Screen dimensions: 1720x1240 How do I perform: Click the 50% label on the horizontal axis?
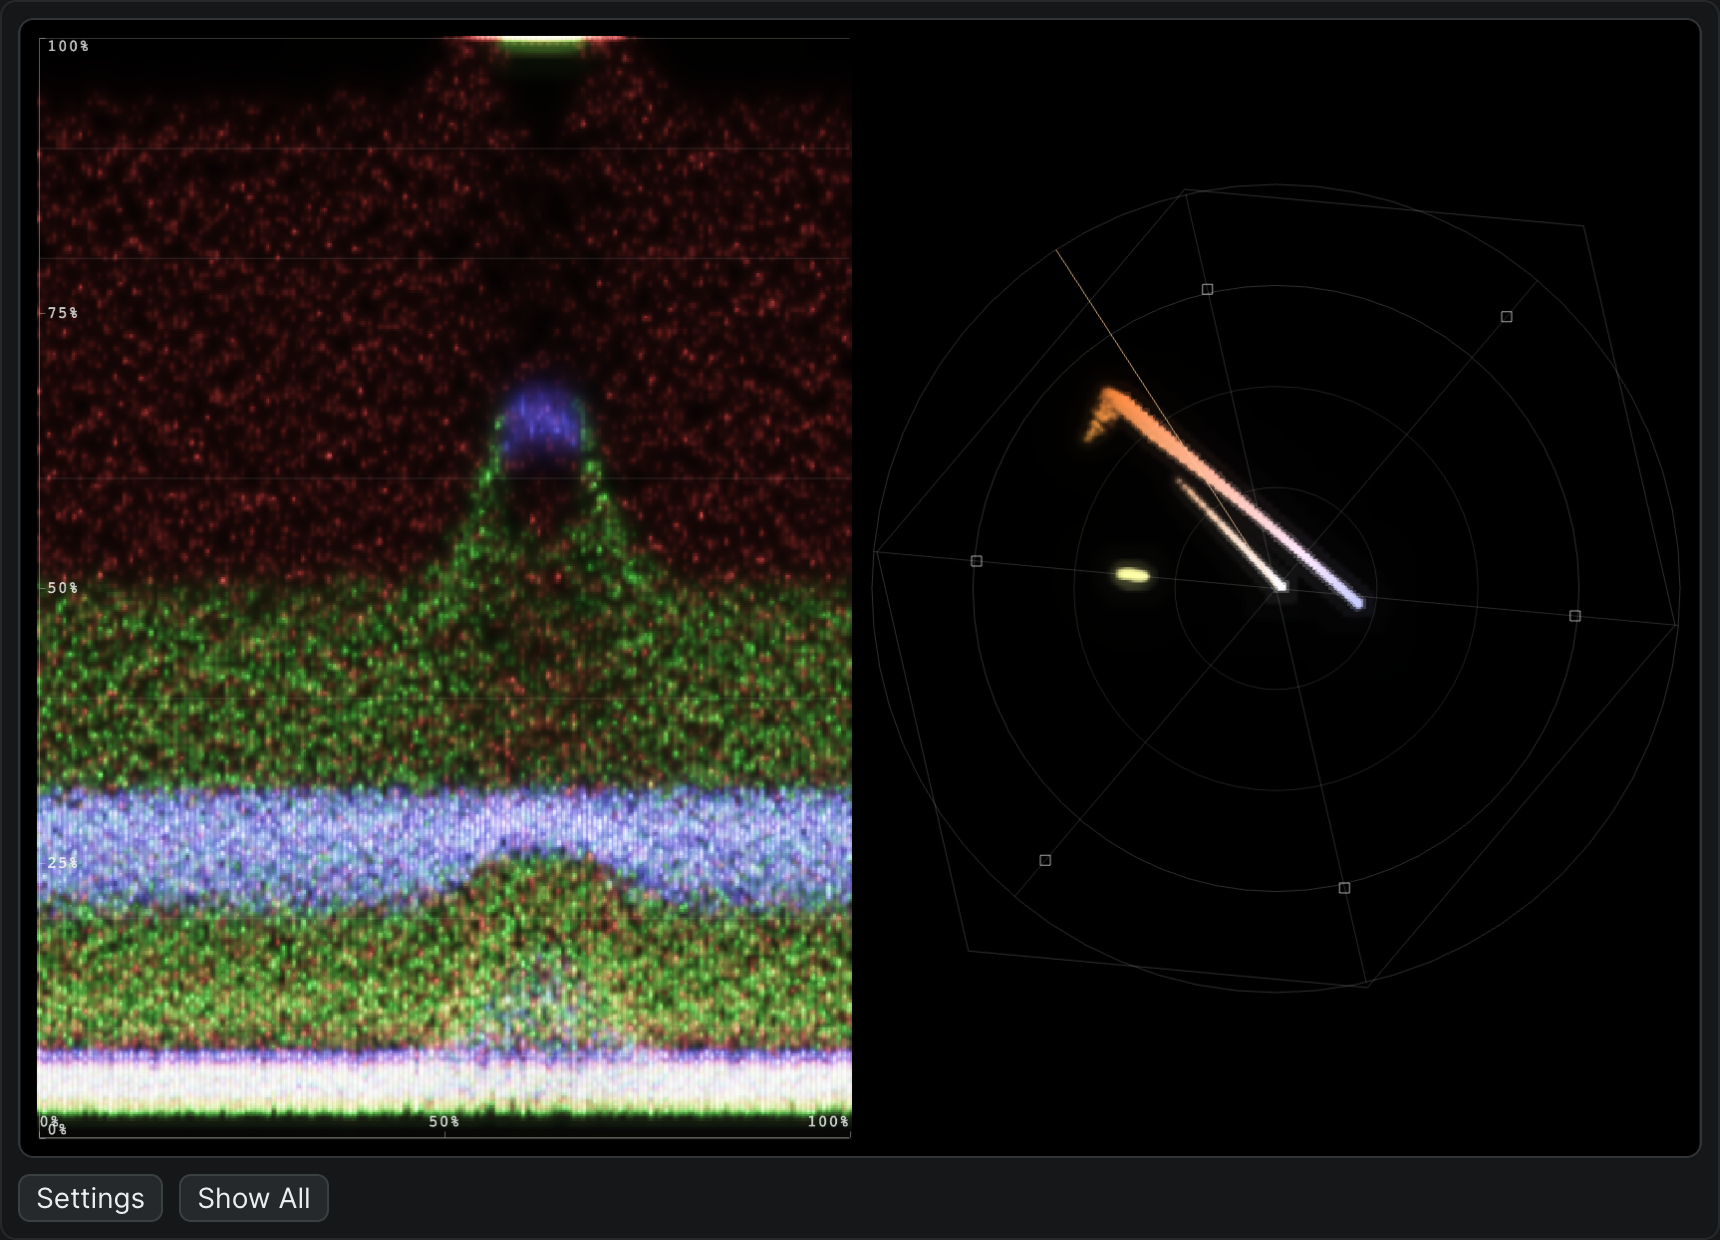[444, 1122]
